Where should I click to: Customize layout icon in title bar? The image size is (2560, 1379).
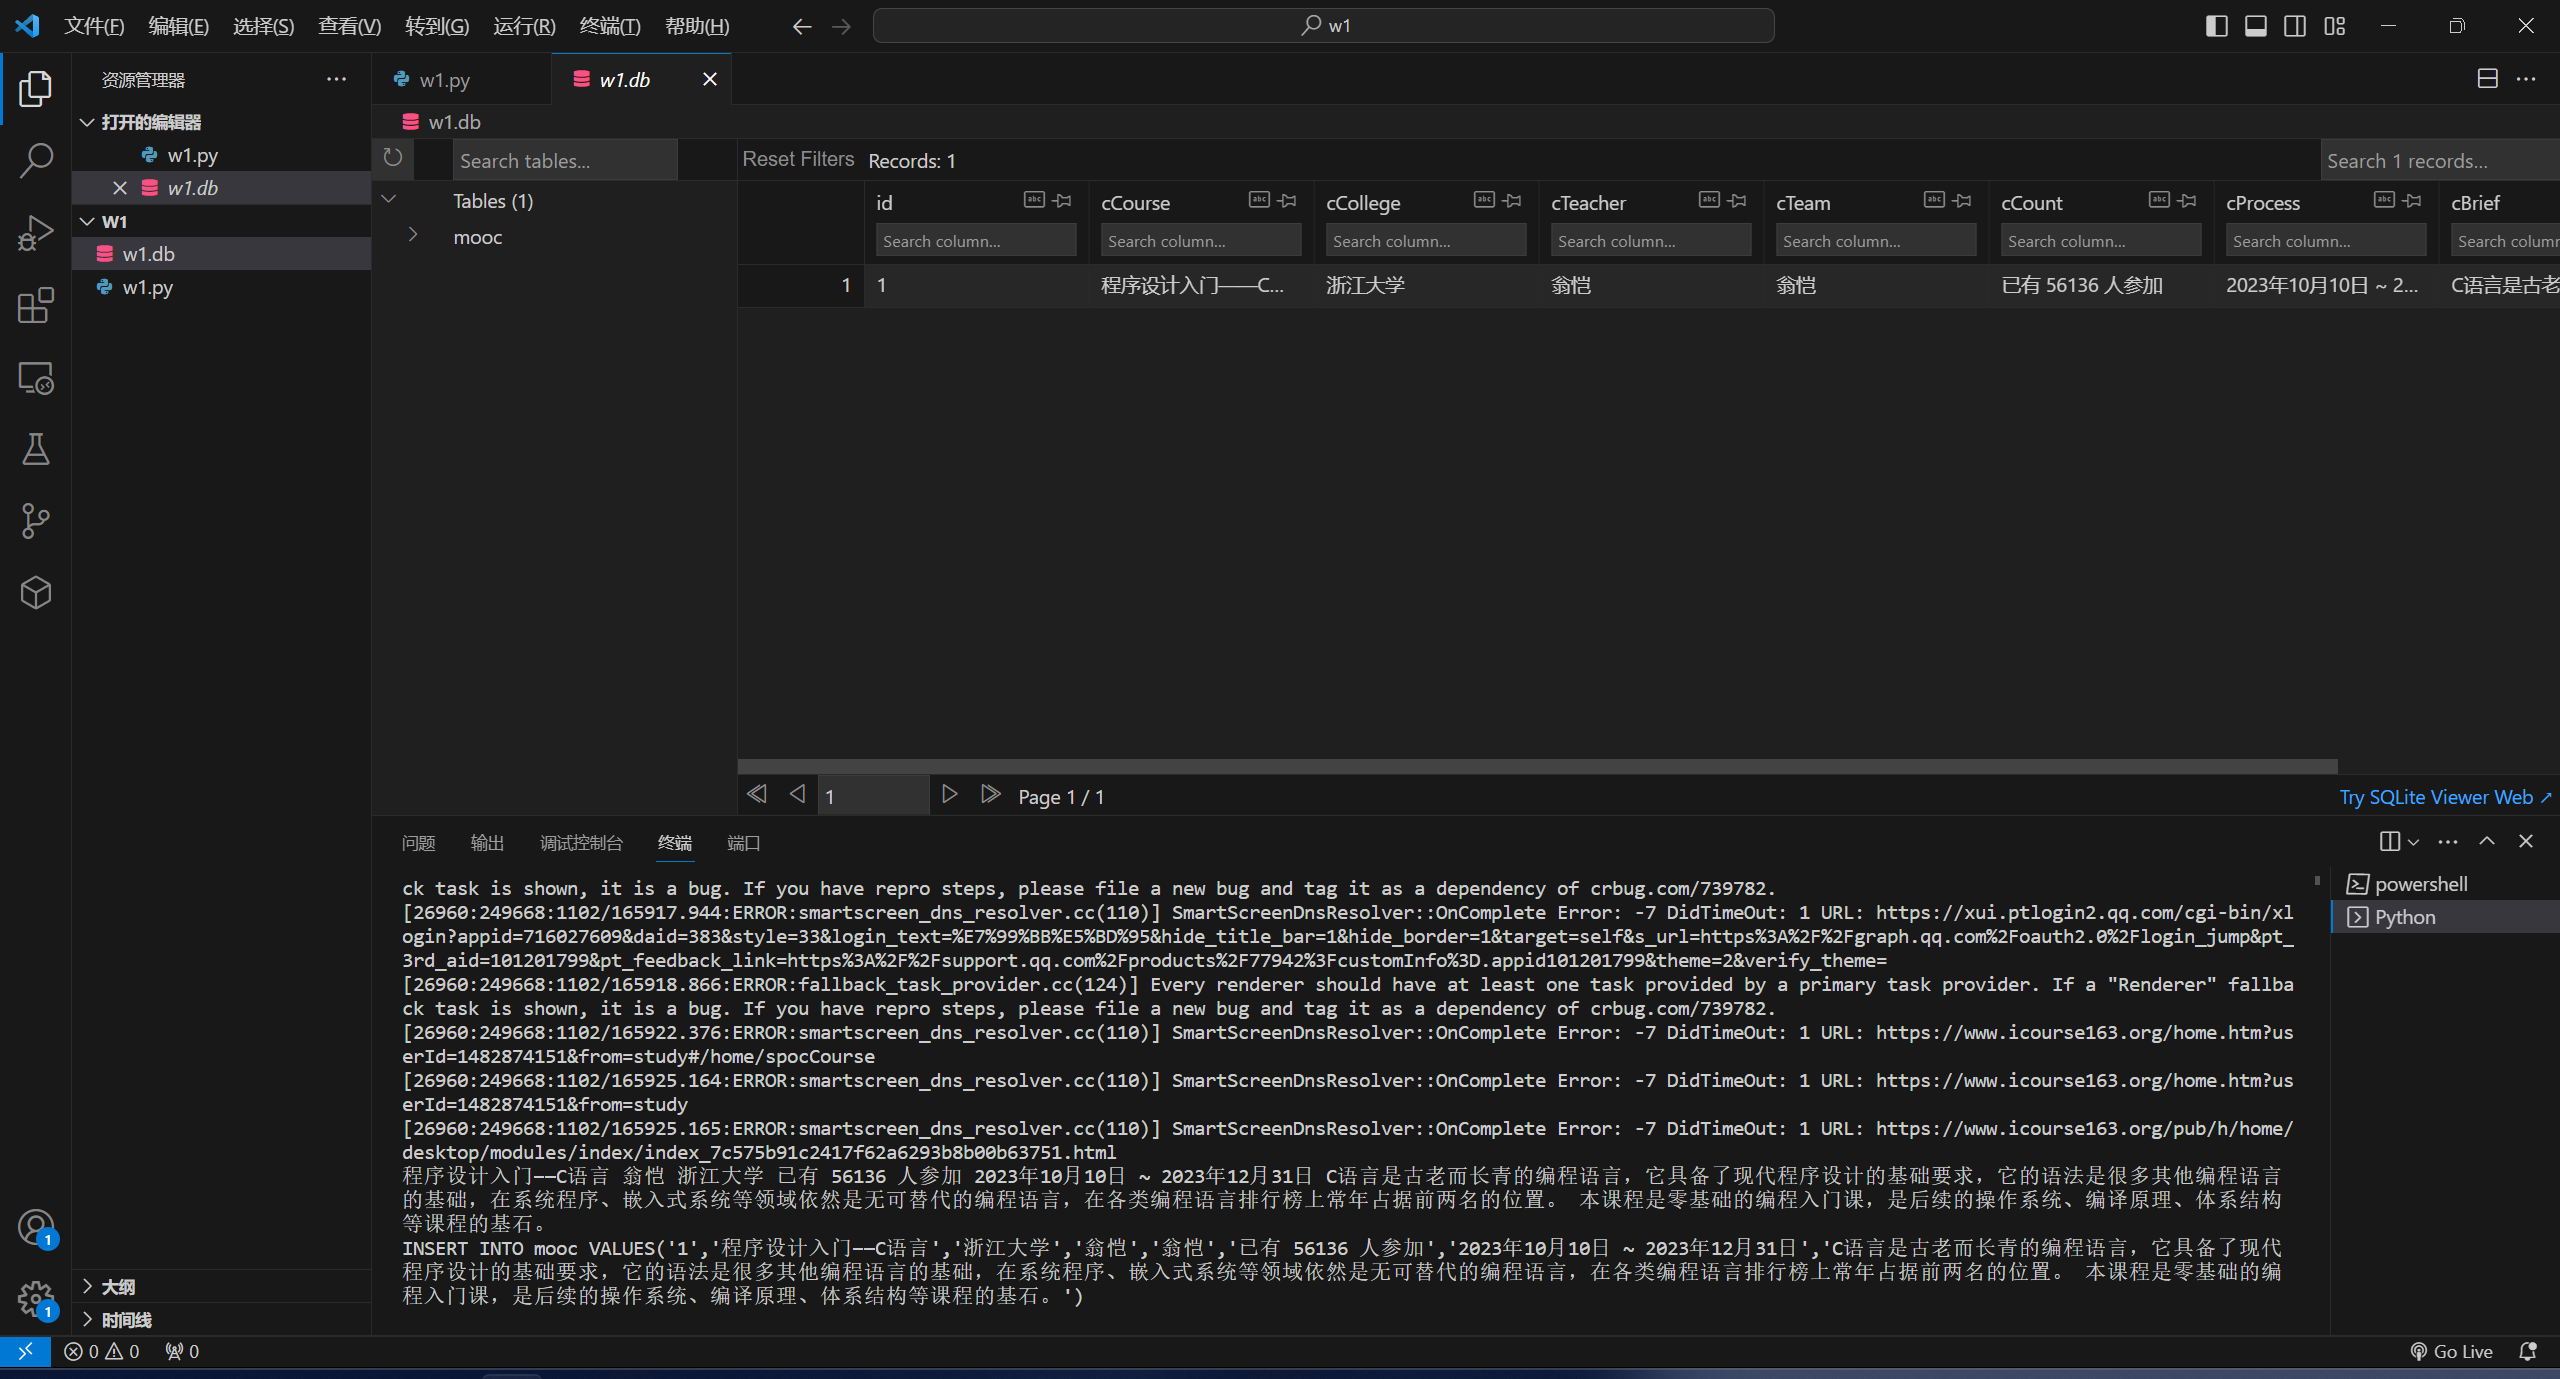2335,26
